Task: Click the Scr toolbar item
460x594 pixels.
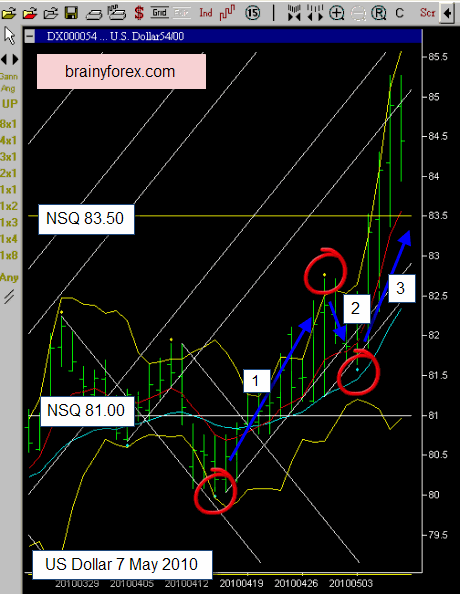Action: coord(427,13)
